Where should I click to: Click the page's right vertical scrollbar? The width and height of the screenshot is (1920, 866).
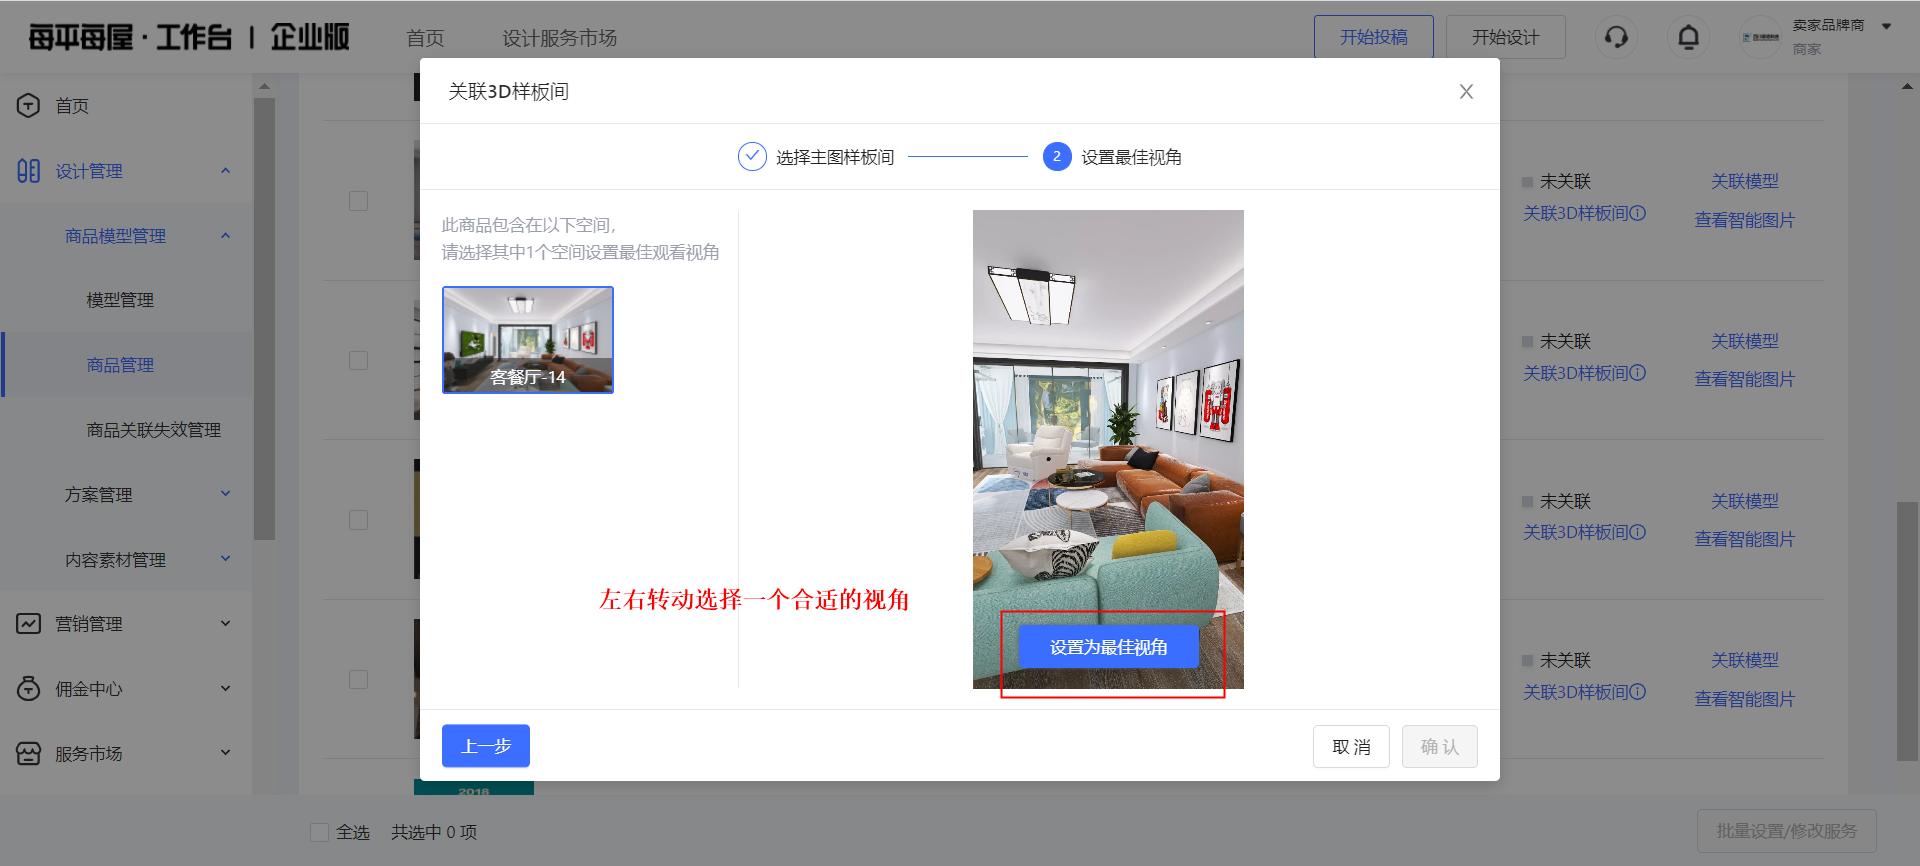coord(1907,631)
